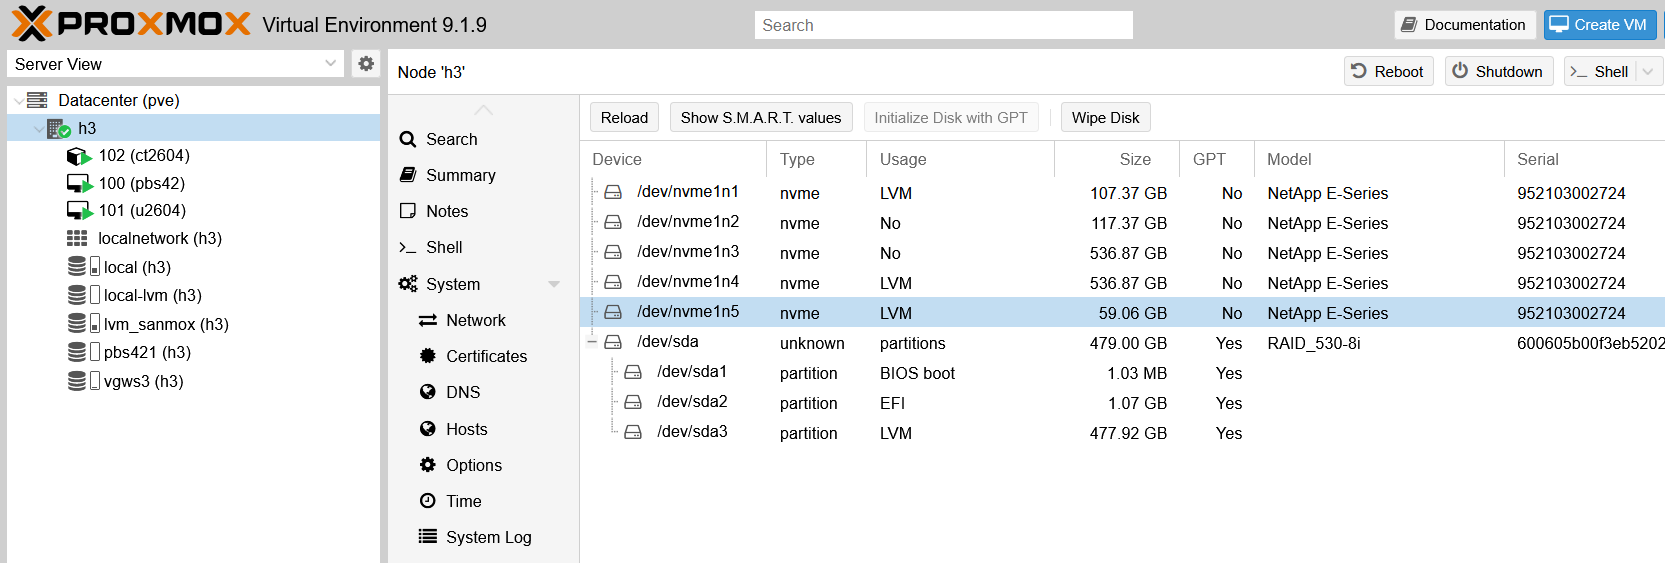Click the badge icon of Certificates entry
This screenshot has height=563, width=1665.
tap(428, 356)
